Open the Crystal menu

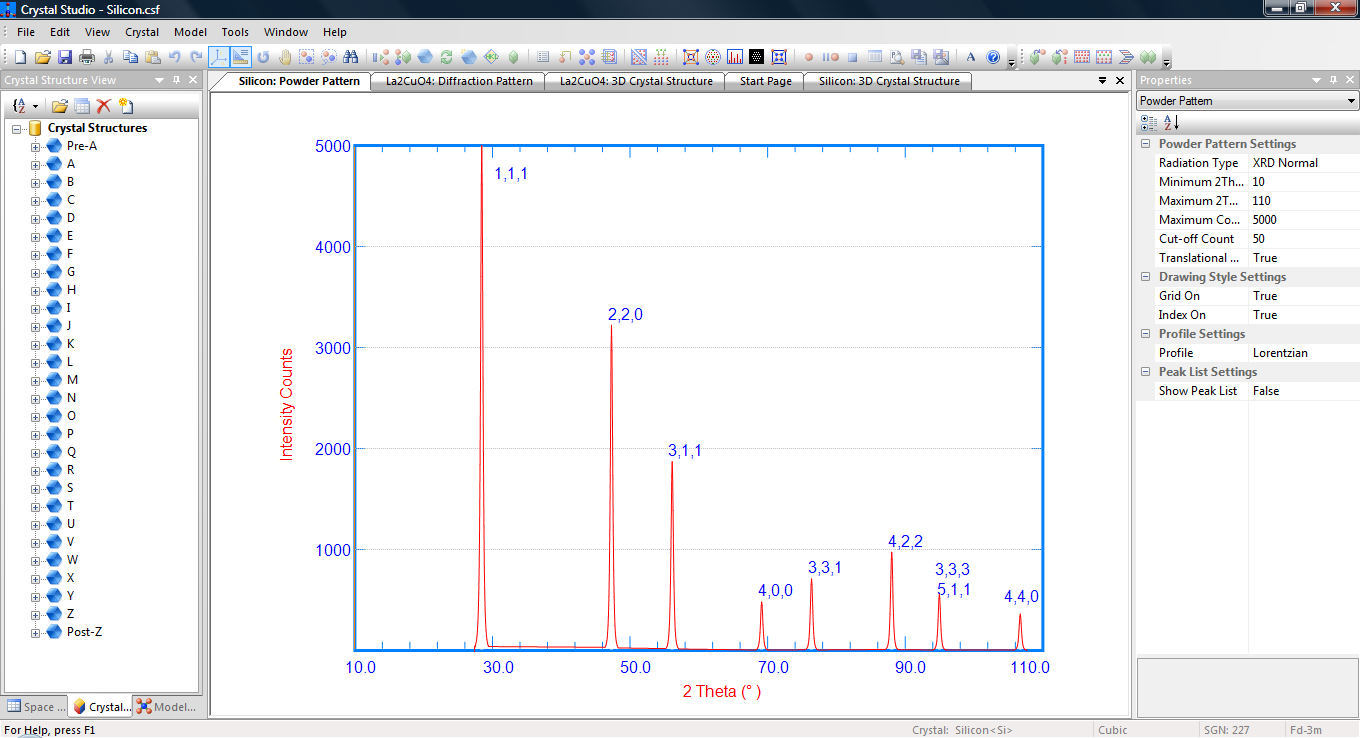142,32
